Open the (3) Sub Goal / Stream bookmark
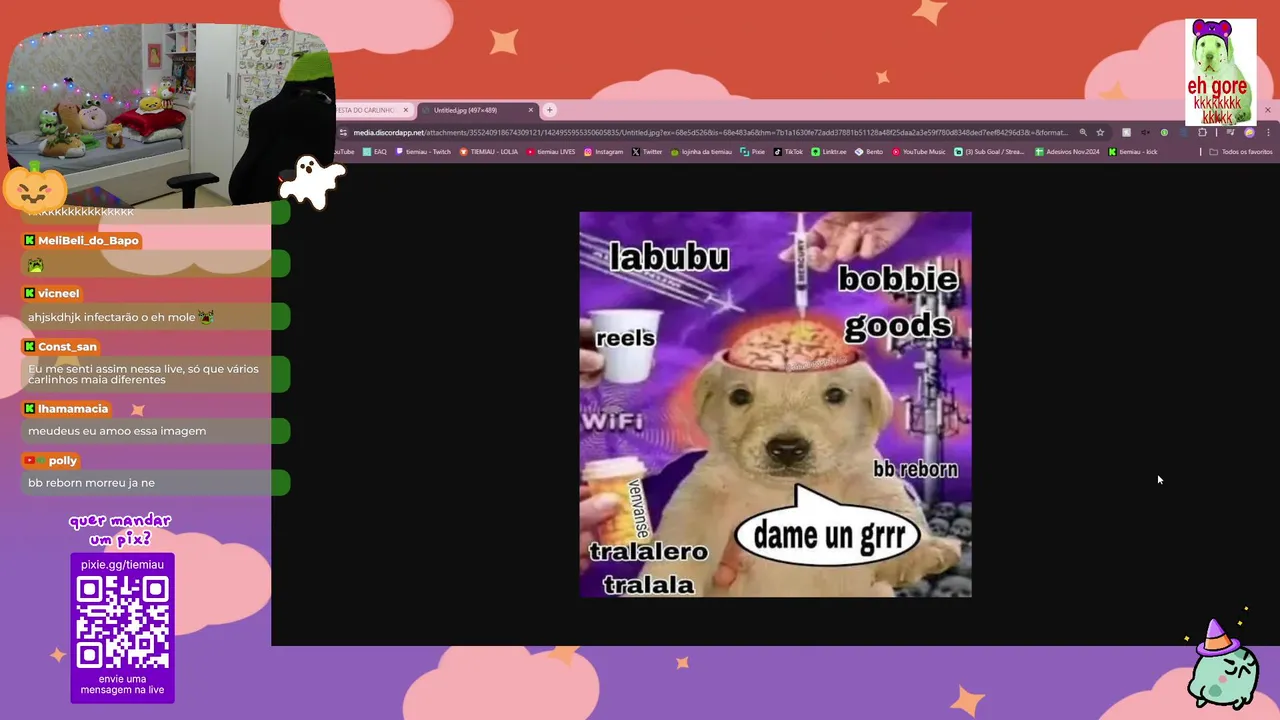Screen dimensions: 1280x720 pos(989,152)
